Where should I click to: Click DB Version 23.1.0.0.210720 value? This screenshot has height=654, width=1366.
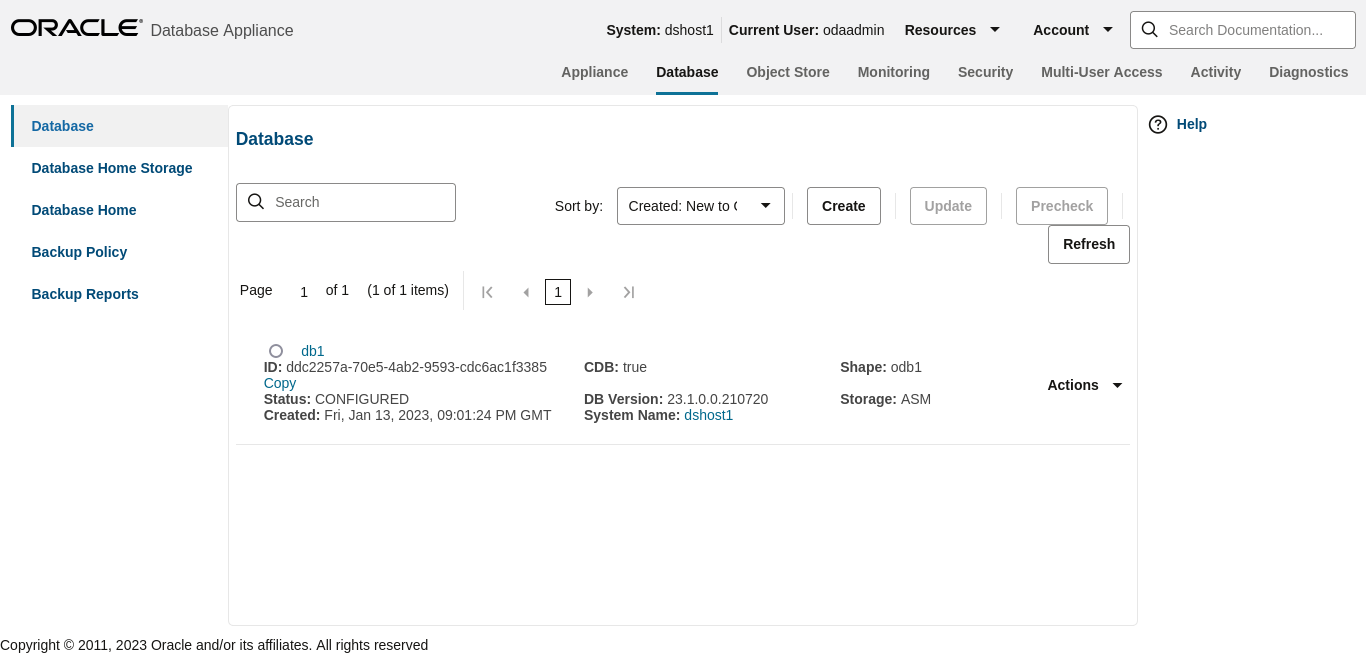(718, 399)
